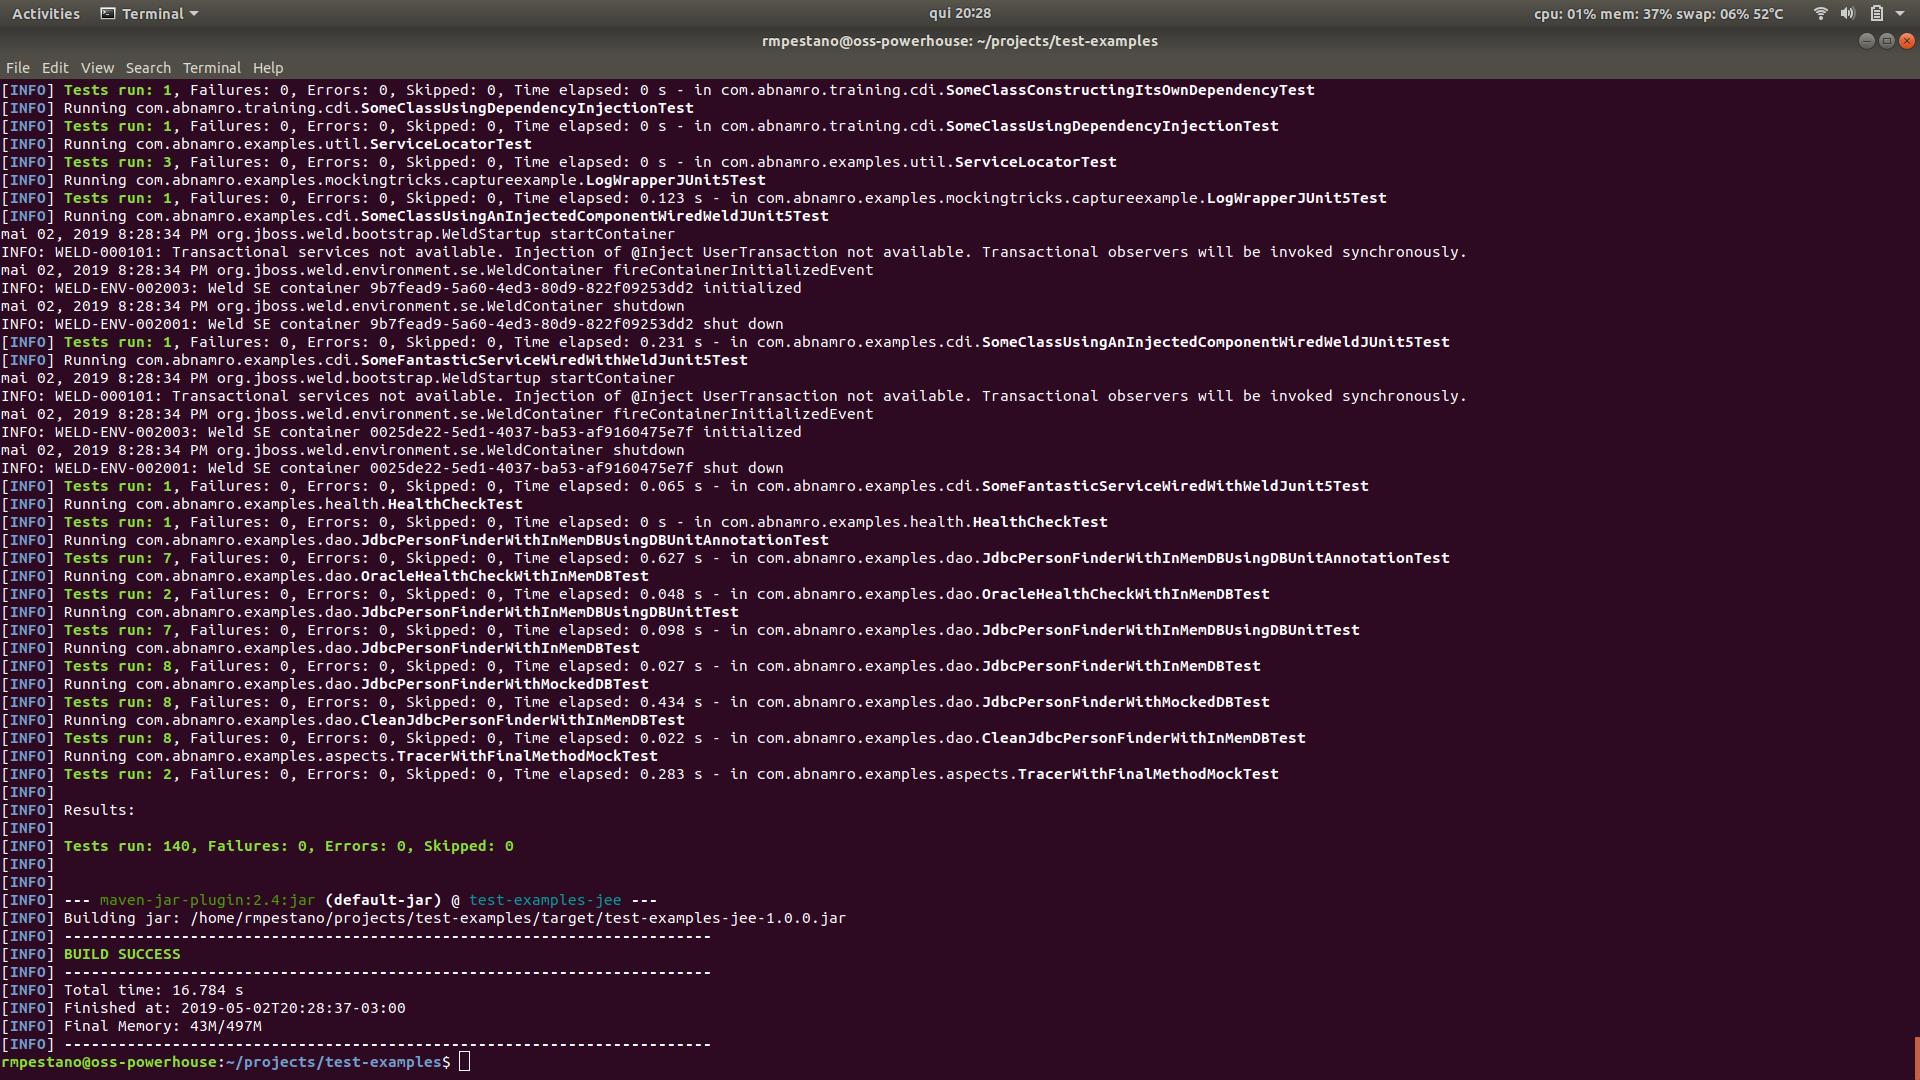The width and height of the screenshot is (1920, 1080).
Task: Maximize the terminal window
Action: click(1886, 40)
